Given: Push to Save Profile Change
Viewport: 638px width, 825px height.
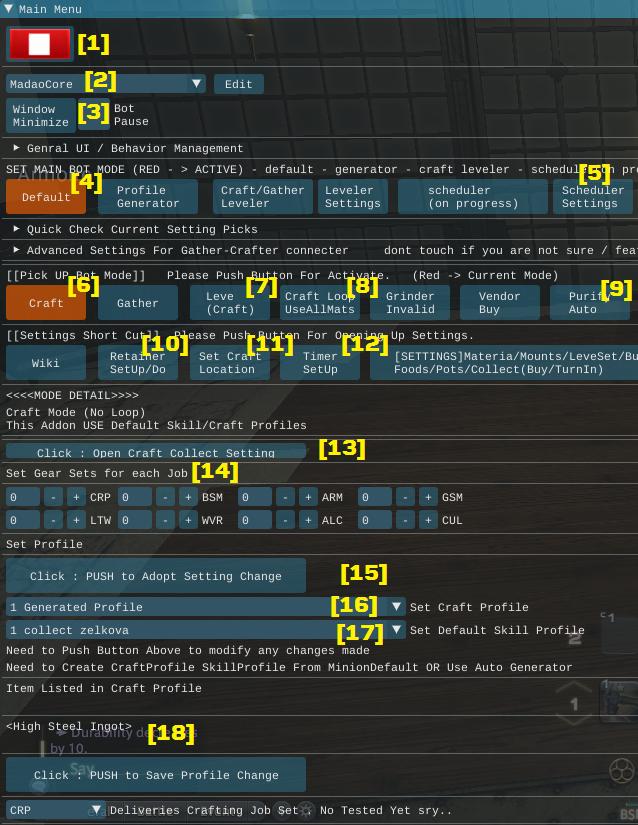Looking at the screenshot, I should click(x=155, y=775).
